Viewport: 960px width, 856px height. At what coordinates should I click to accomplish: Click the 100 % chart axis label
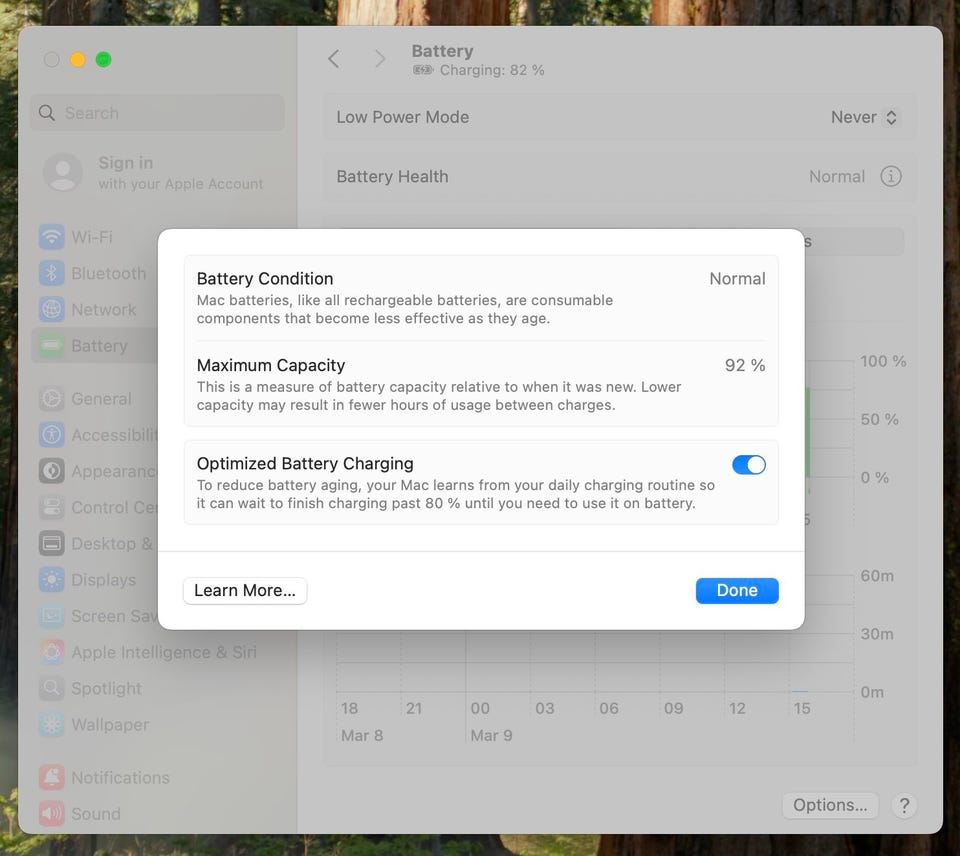click(883, 361)
